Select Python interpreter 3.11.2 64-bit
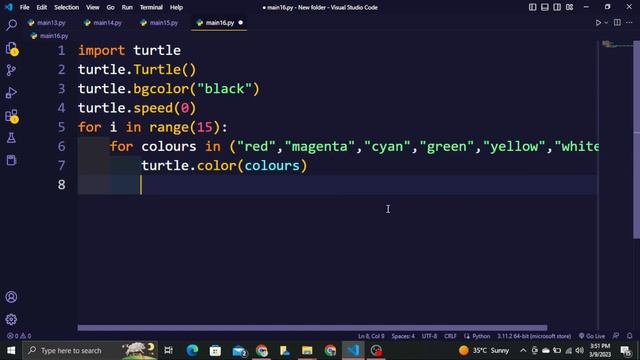 [534, 336]
